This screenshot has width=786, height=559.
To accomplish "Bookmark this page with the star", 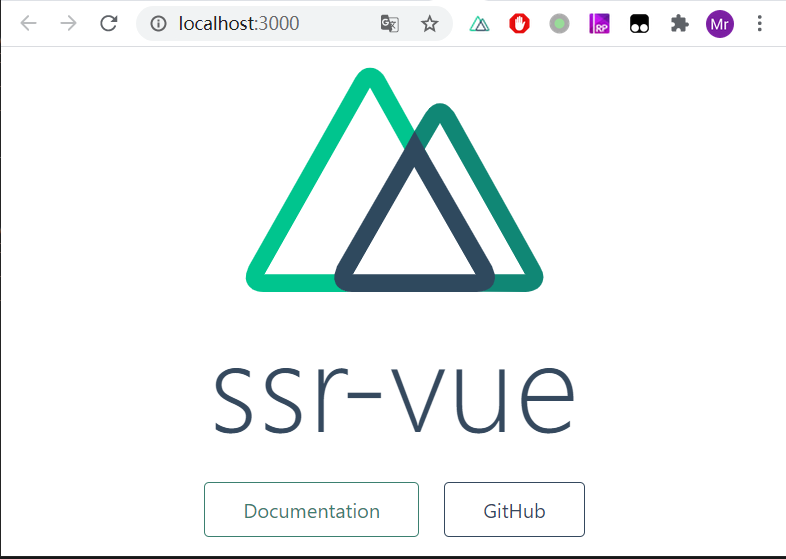I will pos(430,24).
